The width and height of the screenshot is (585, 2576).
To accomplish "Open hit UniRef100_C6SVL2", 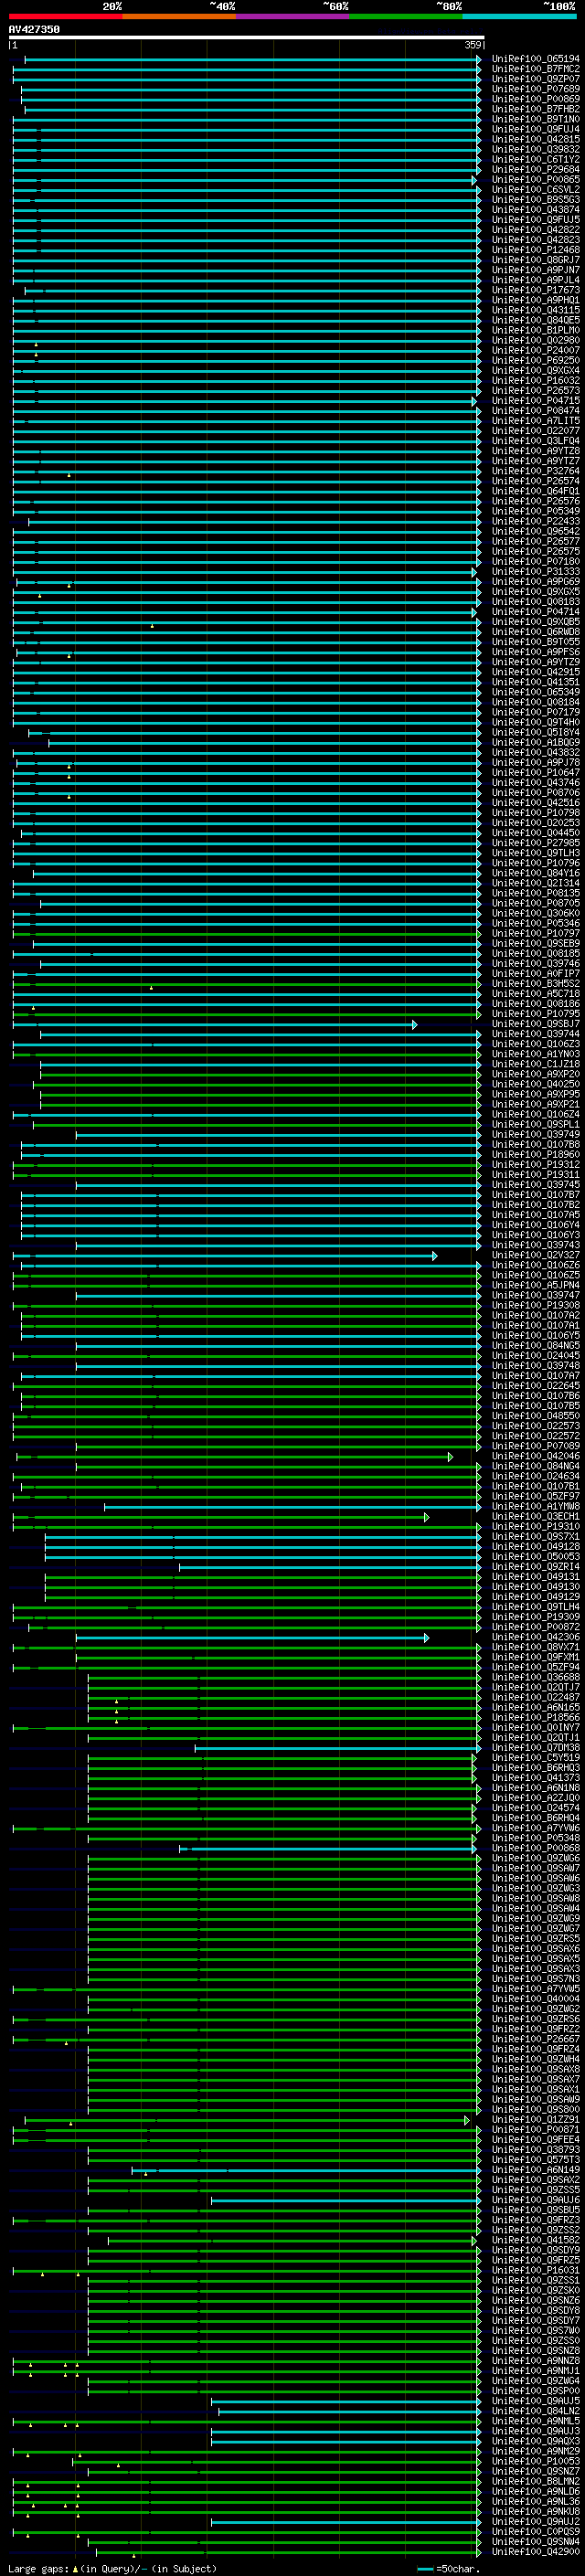I will (x=535, y=189).
